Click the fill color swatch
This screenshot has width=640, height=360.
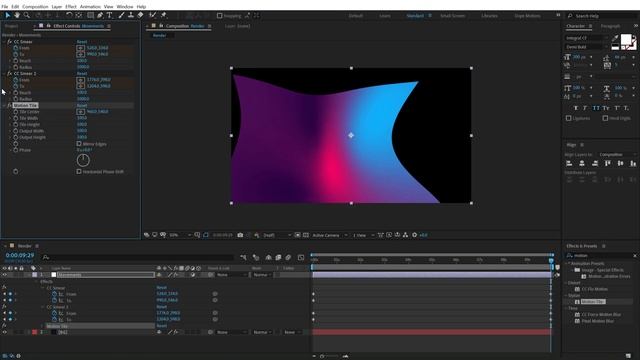(626, 40)
